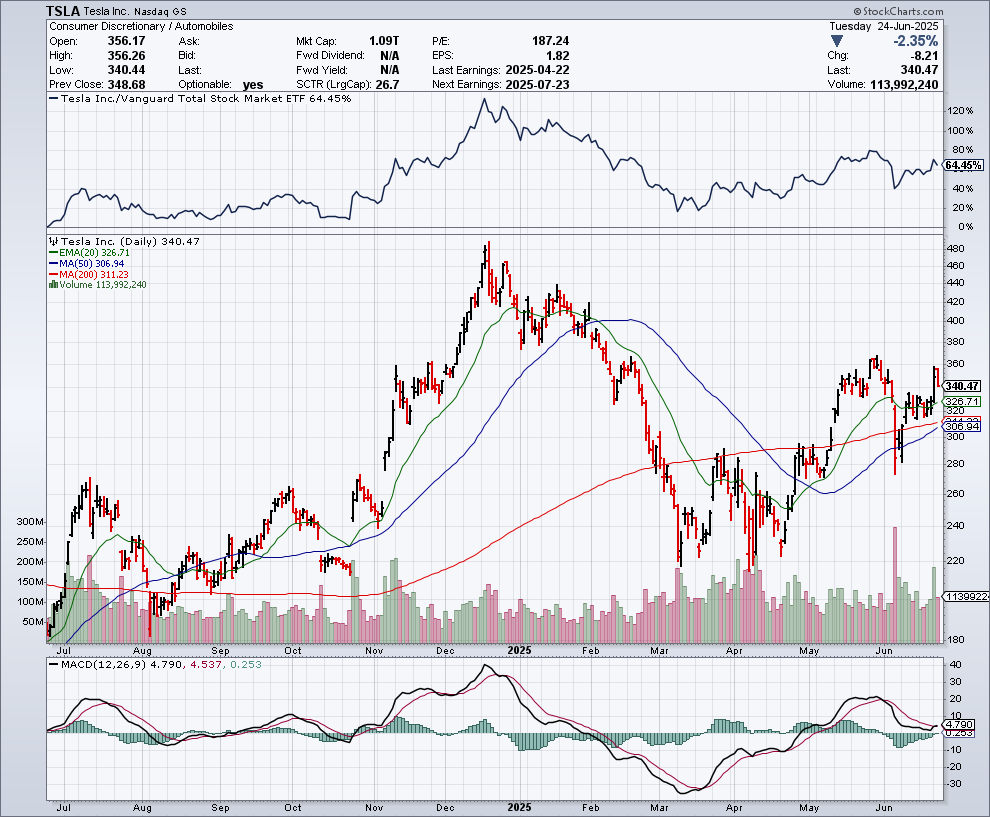Click the Nov month label under MACD panel

[x=374, y=808]
